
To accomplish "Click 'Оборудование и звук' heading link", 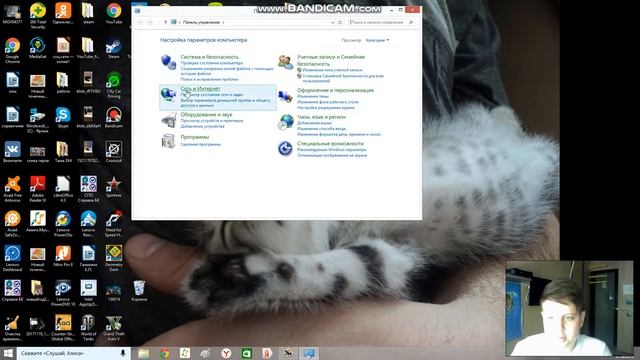I will point(206,115).
